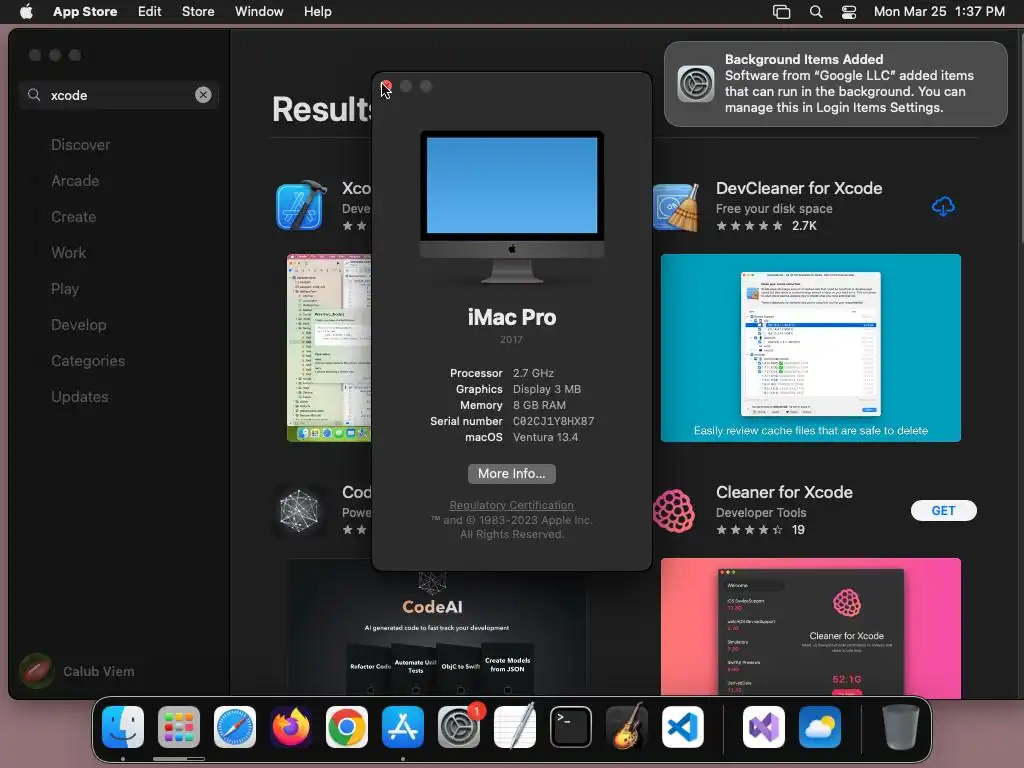Launch Google Chrome from the Dock
The width and height of the screenshot is (1024, 768).
pyautogui.click(x=347, y=727)
